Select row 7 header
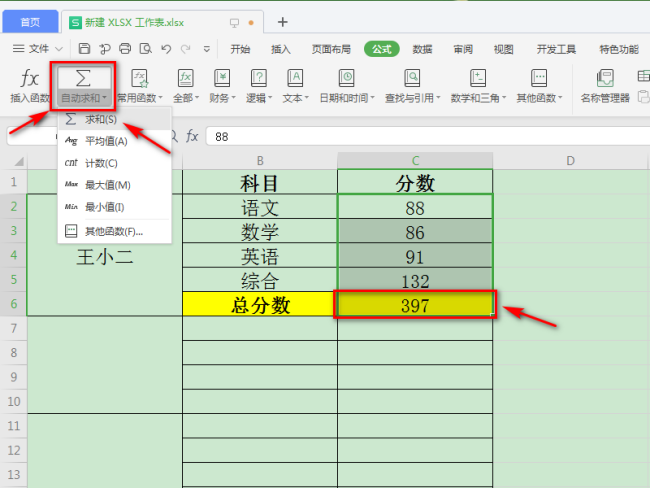650x488 pixels. 14,329
